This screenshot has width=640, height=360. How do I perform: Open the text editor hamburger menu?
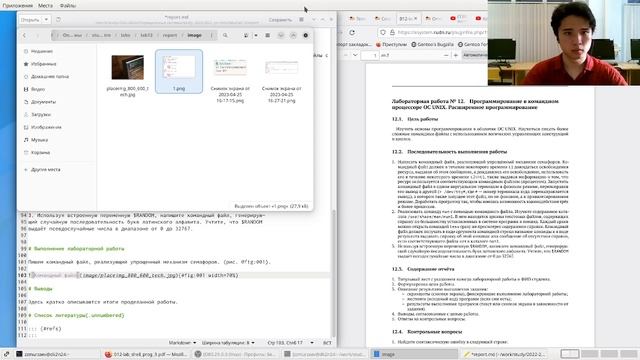[301, 20]
